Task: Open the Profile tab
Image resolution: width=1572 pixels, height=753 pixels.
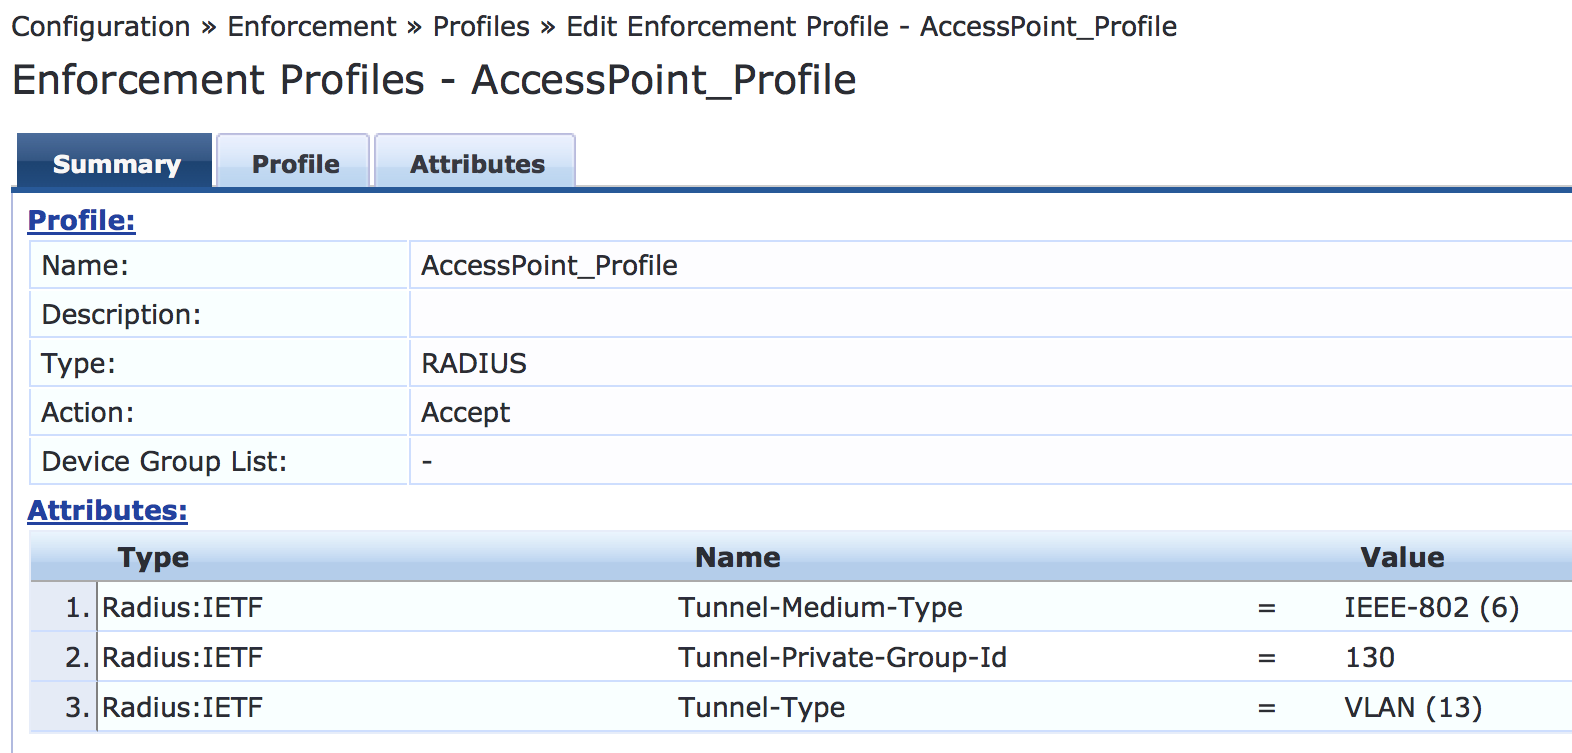Action: 295,164
